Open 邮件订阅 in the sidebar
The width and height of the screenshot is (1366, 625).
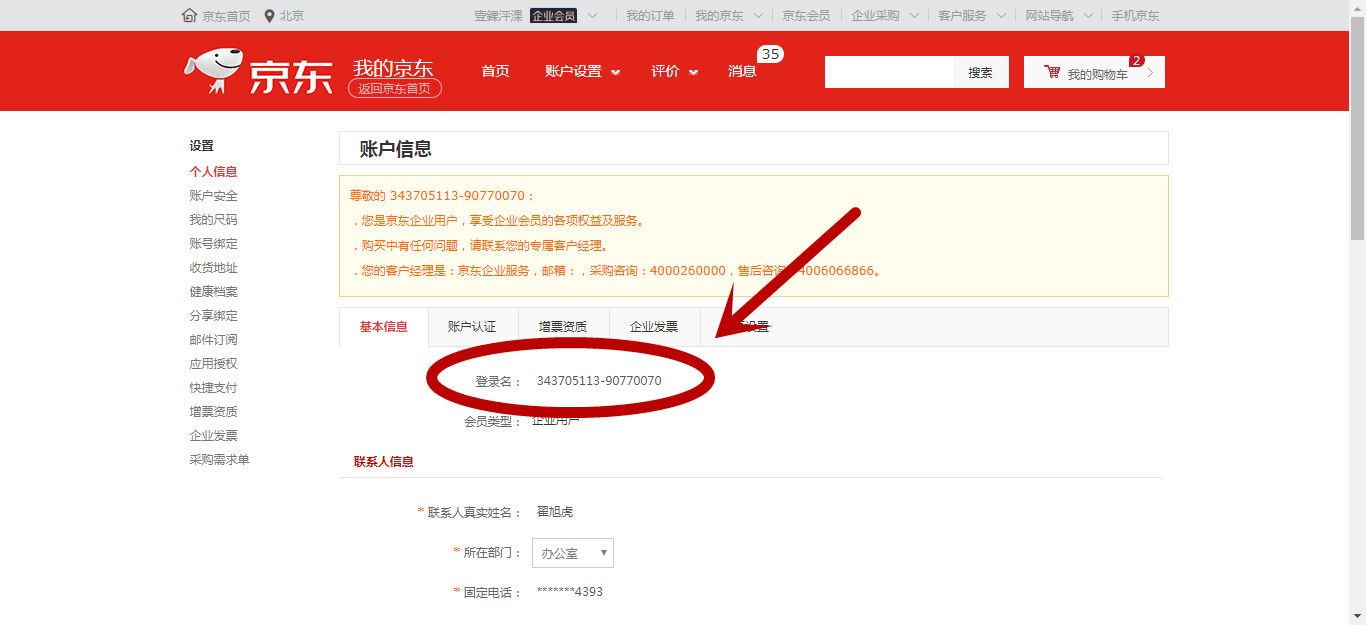point(213,340)
